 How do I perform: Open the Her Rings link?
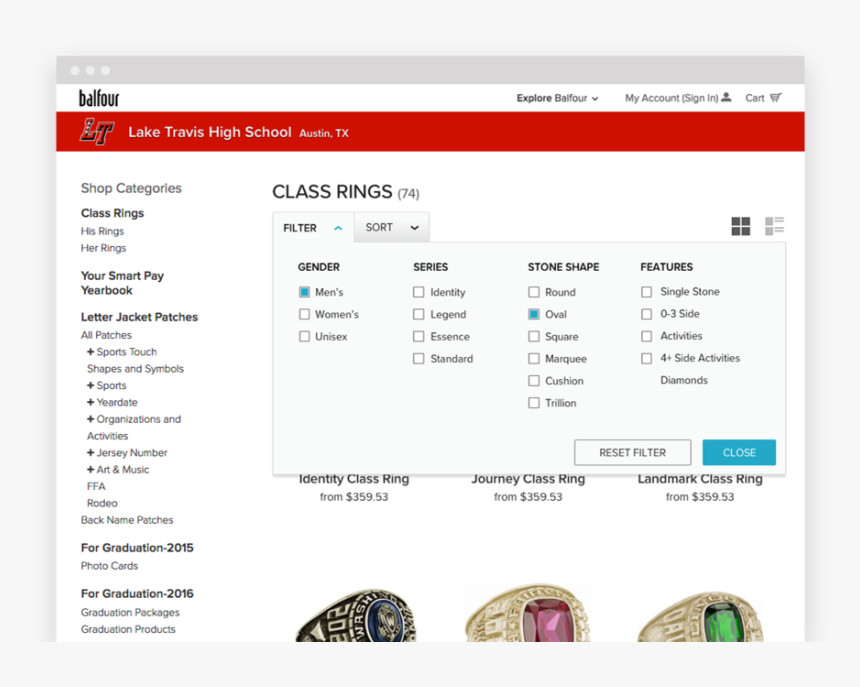tap(104, 248)
